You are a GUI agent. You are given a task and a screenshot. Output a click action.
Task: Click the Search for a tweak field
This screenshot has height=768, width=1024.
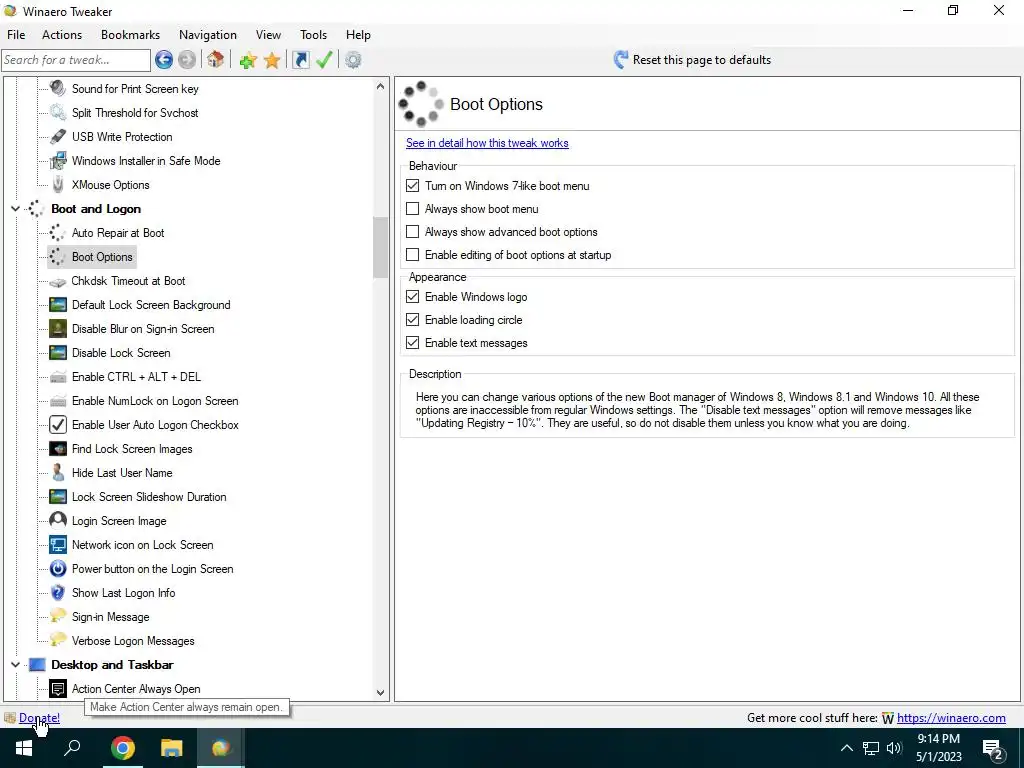(76, 60)
